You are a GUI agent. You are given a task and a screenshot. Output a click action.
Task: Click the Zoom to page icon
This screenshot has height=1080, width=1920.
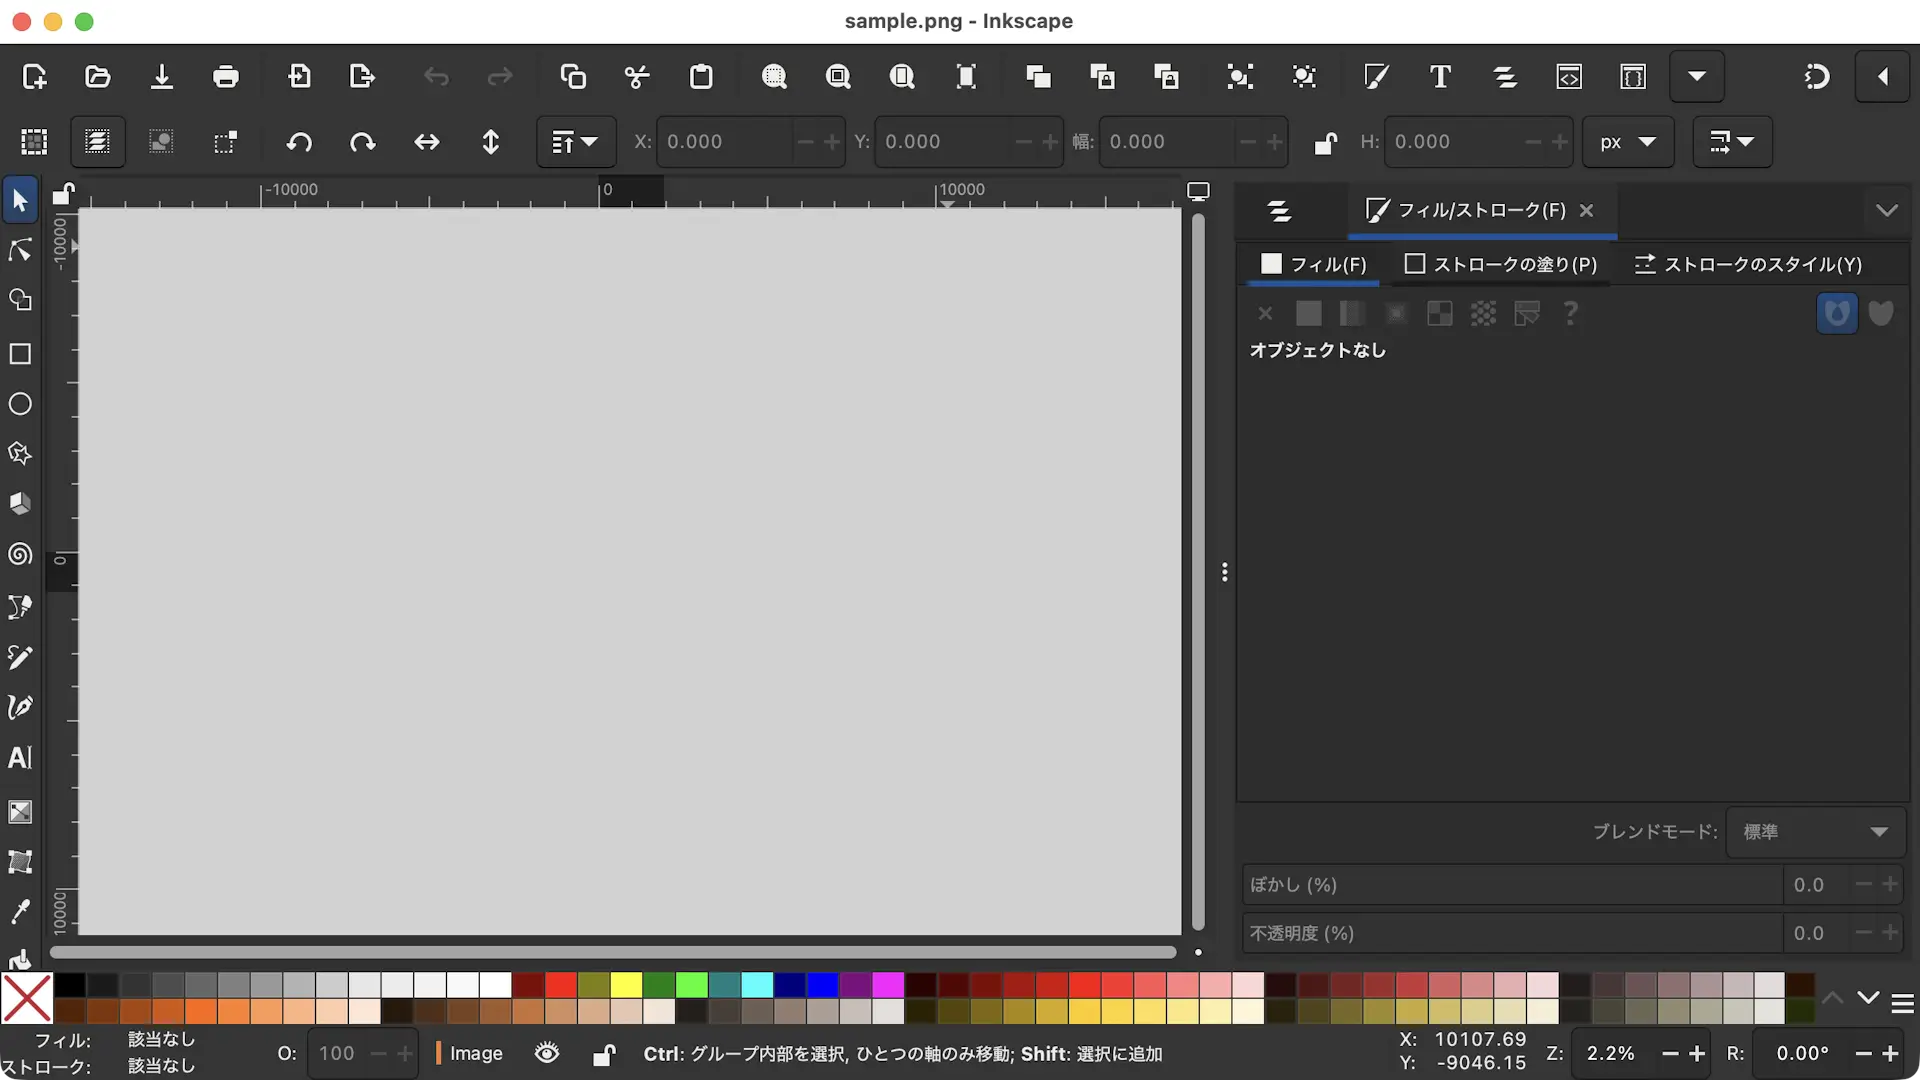902,77
